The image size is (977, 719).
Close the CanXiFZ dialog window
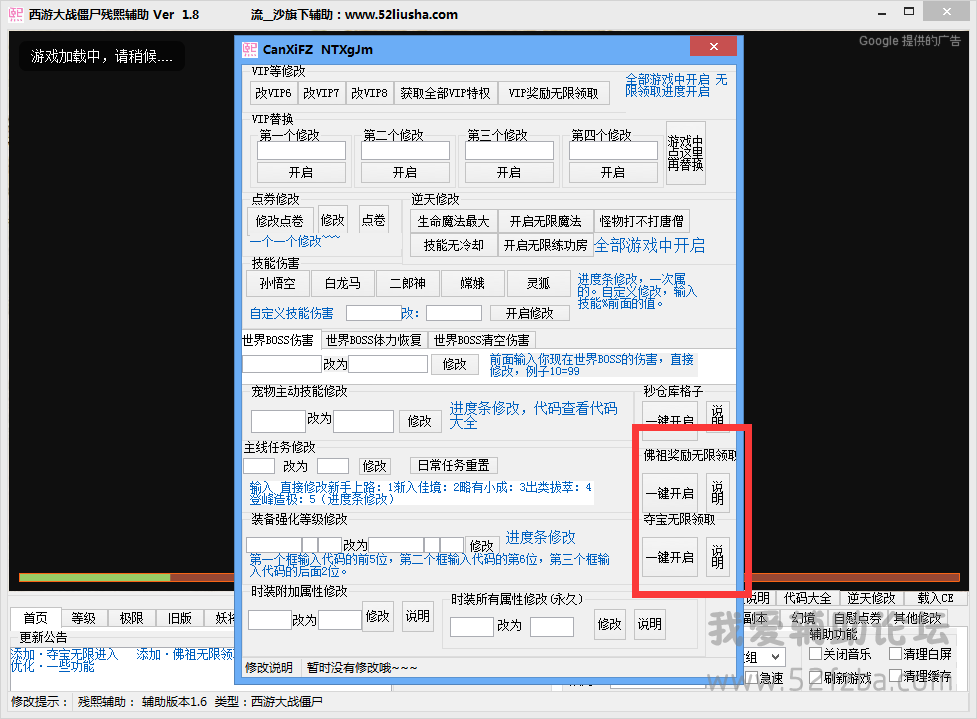[714, 48]
